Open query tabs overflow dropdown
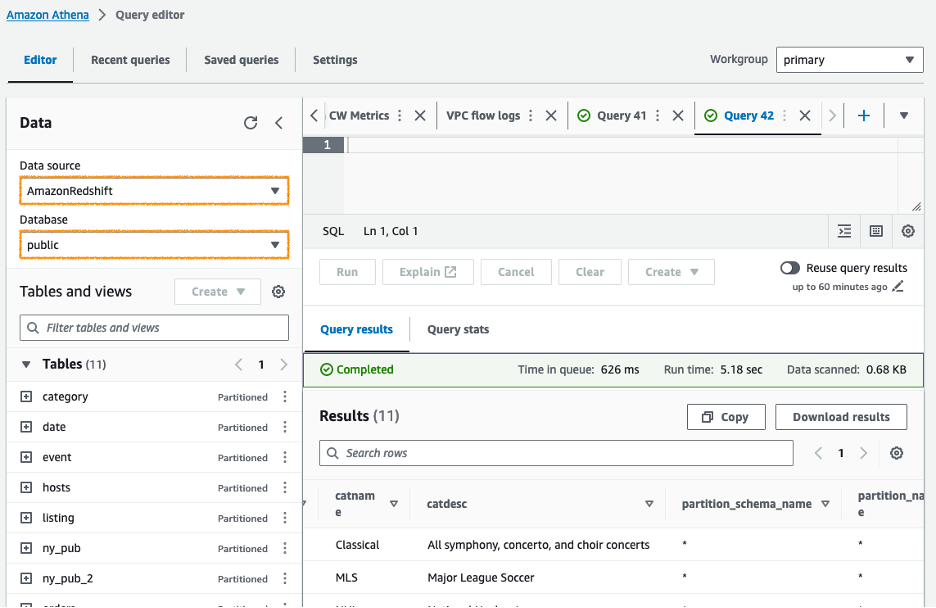Viewport: 936px width, 608px height. tap(904, 116)
